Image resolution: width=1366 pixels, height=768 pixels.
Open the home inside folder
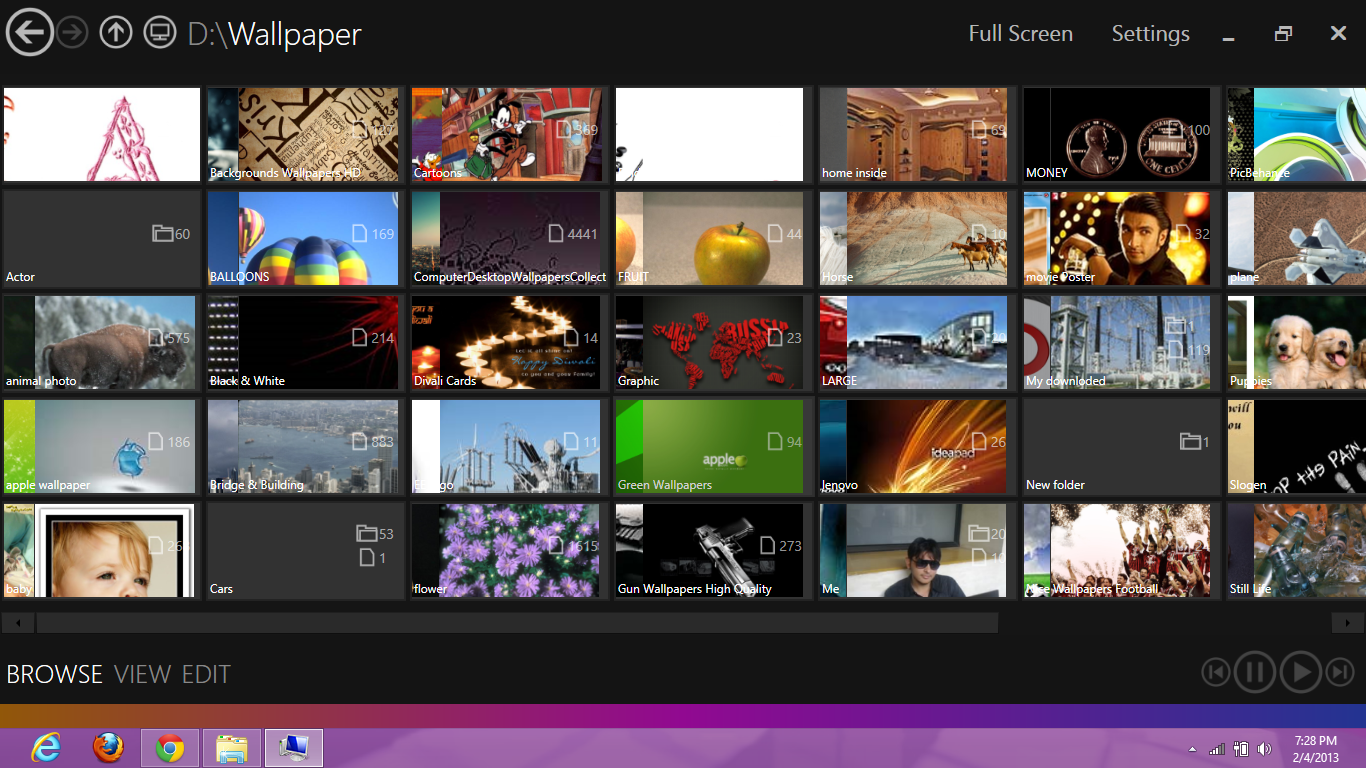click(x=916, y=134)
